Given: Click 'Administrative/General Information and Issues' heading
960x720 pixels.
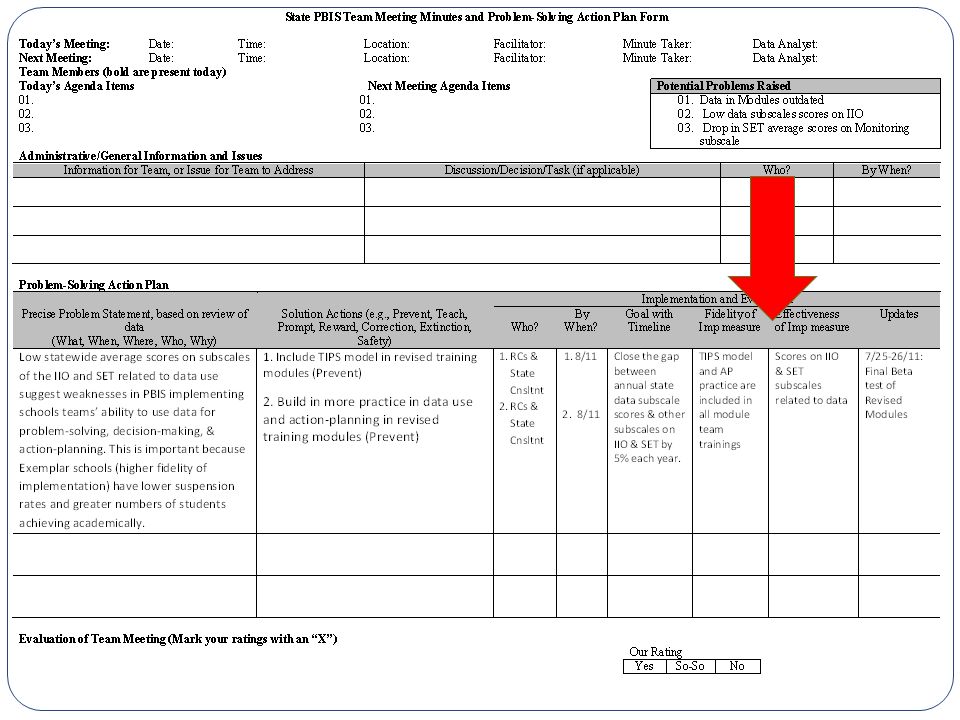Looking at the screenshot, I should 140,156.
